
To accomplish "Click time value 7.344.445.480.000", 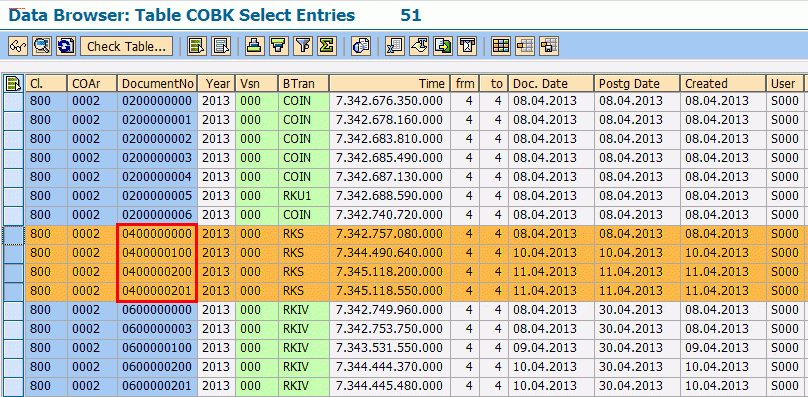I will 389,386.
